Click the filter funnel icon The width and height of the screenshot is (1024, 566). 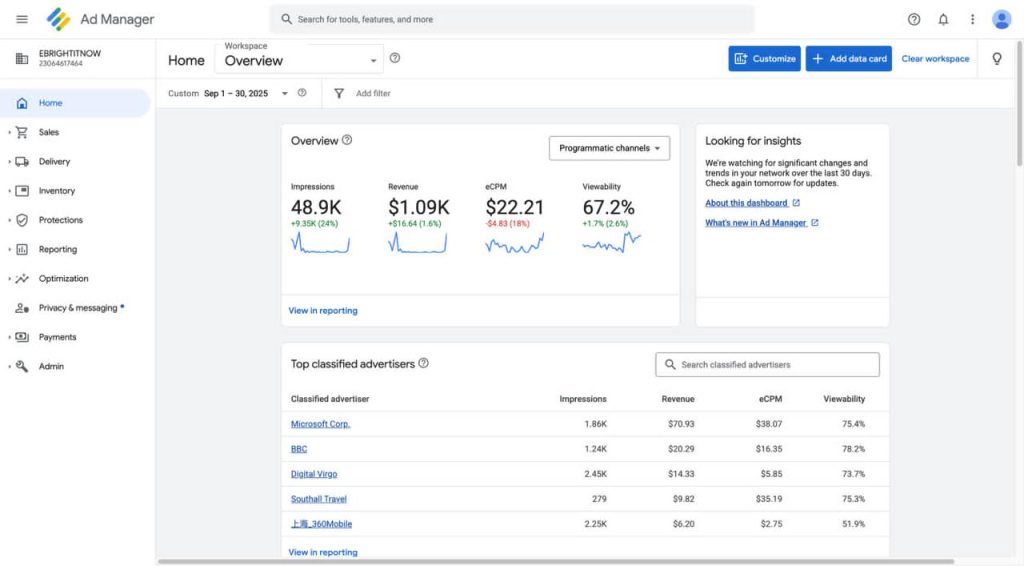point(339,93)
